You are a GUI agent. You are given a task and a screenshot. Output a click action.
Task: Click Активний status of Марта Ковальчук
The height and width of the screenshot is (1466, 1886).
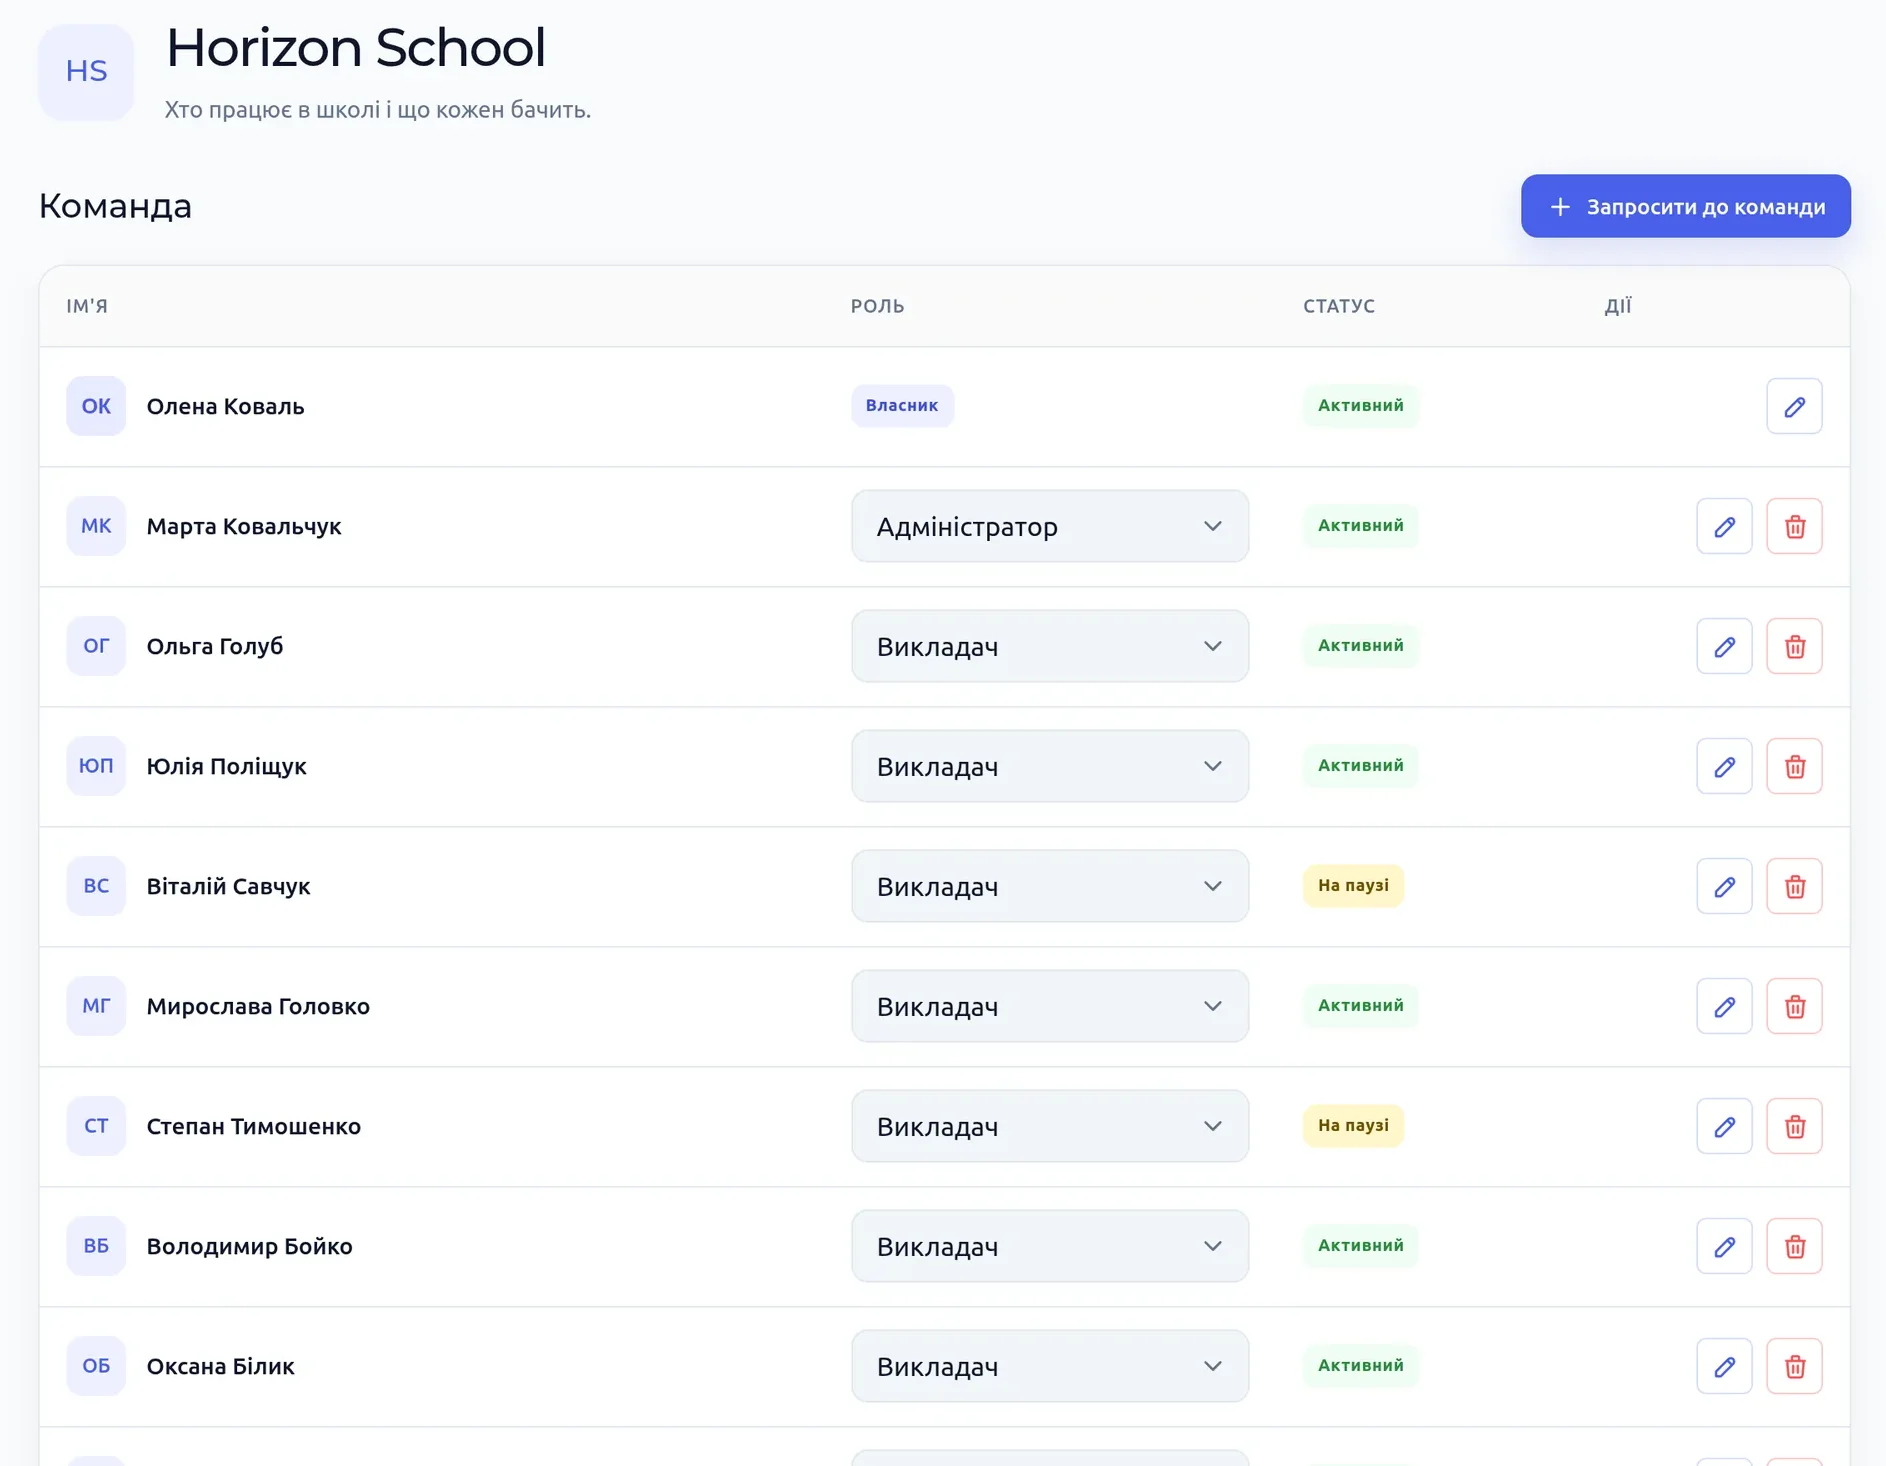click(x=1360, y=526)
